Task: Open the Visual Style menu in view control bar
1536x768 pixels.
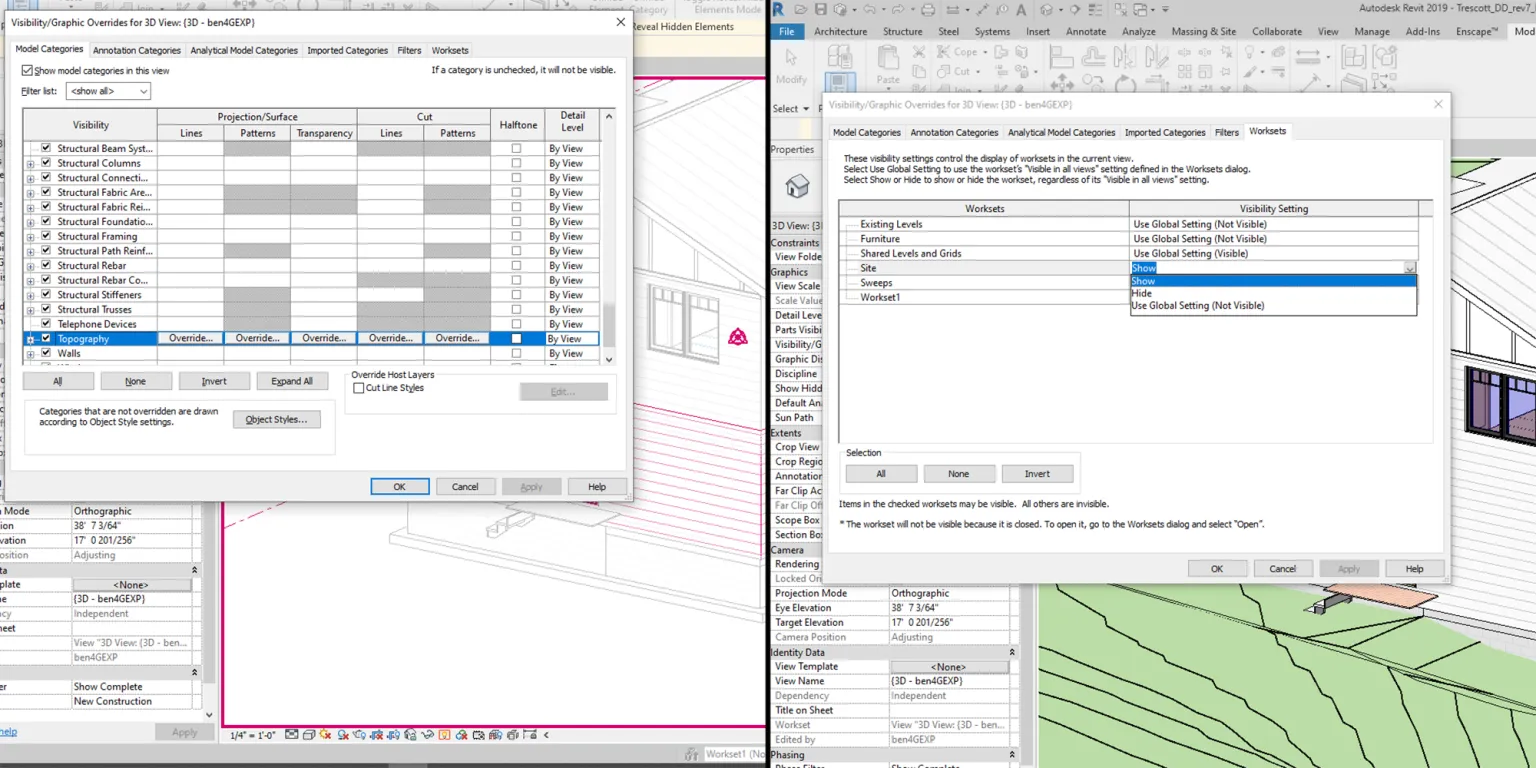Action: (309, 734)
